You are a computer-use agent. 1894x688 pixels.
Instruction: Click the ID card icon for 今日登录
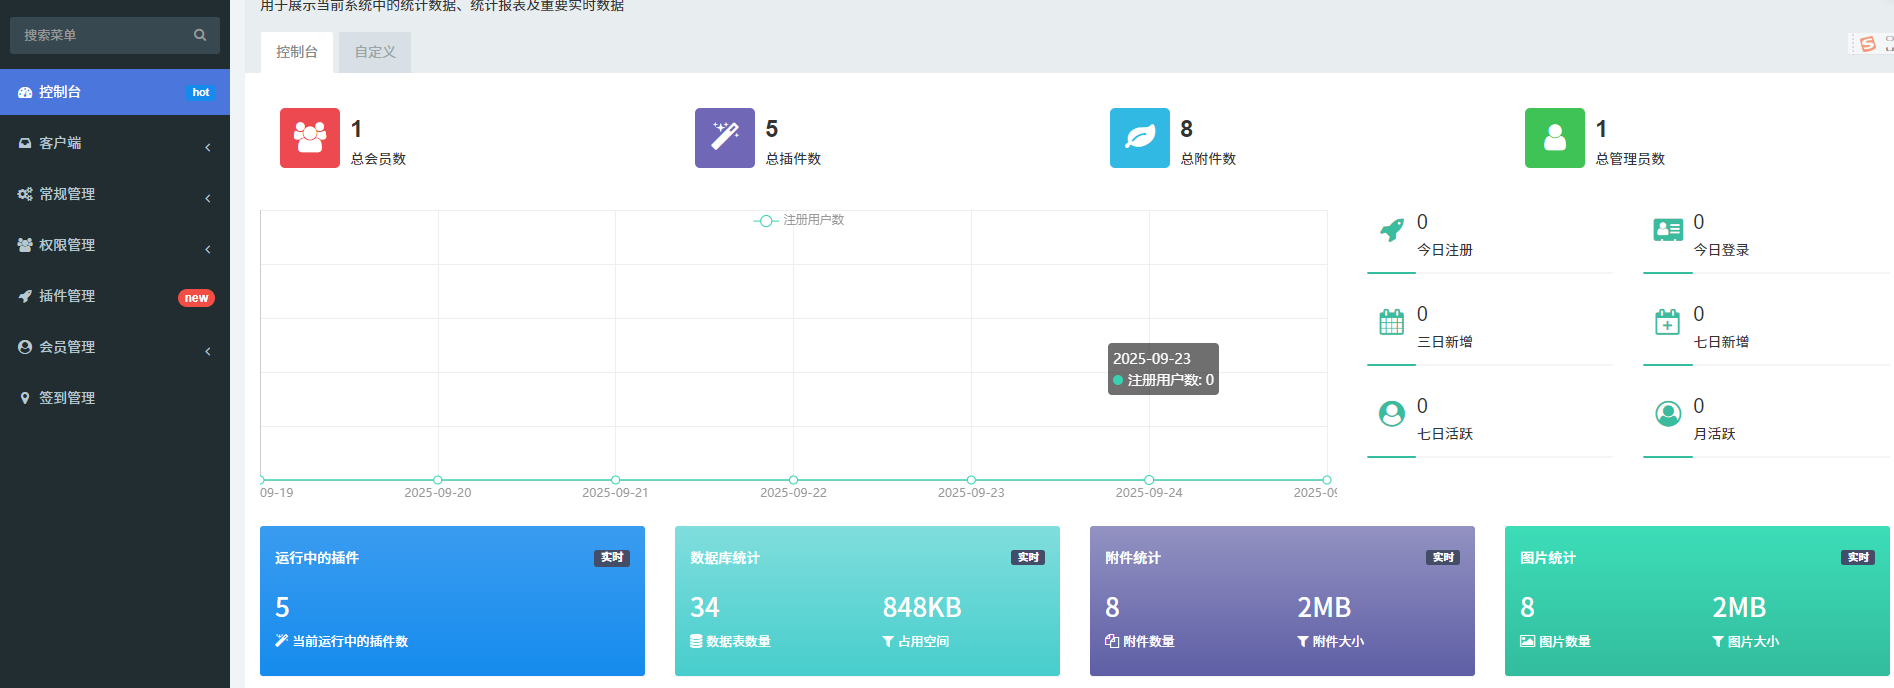[1667, 231]
